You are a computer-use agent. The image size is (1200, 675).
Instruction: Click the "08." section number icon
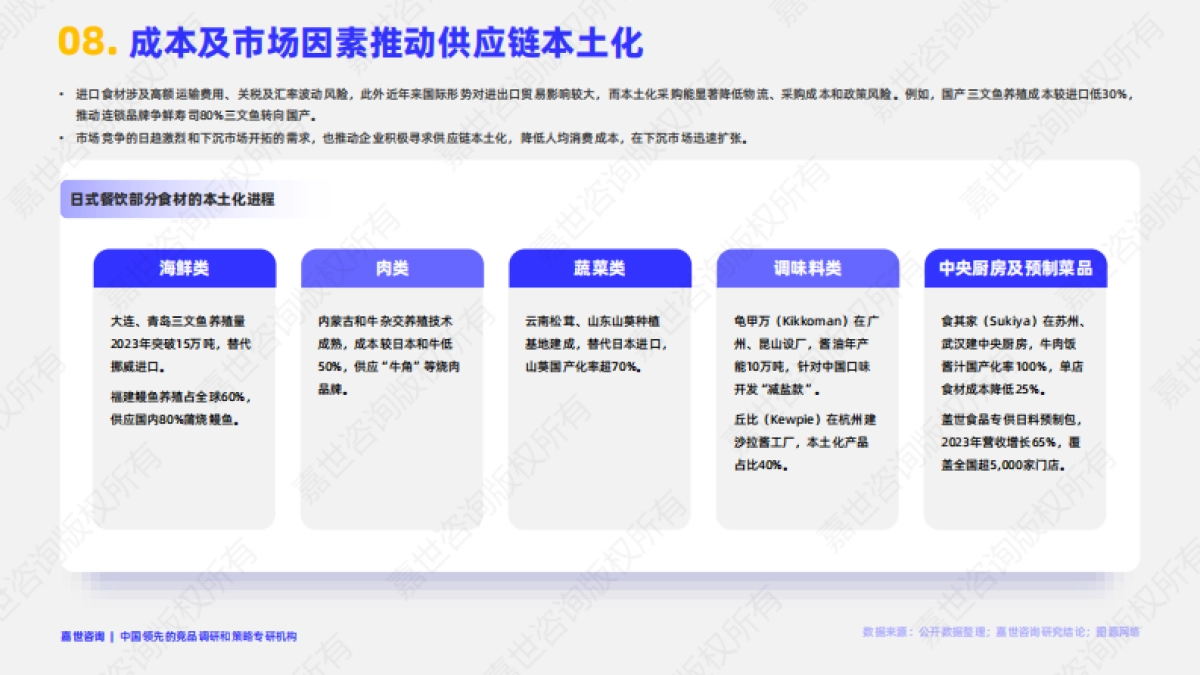click(x=87, y=42)
